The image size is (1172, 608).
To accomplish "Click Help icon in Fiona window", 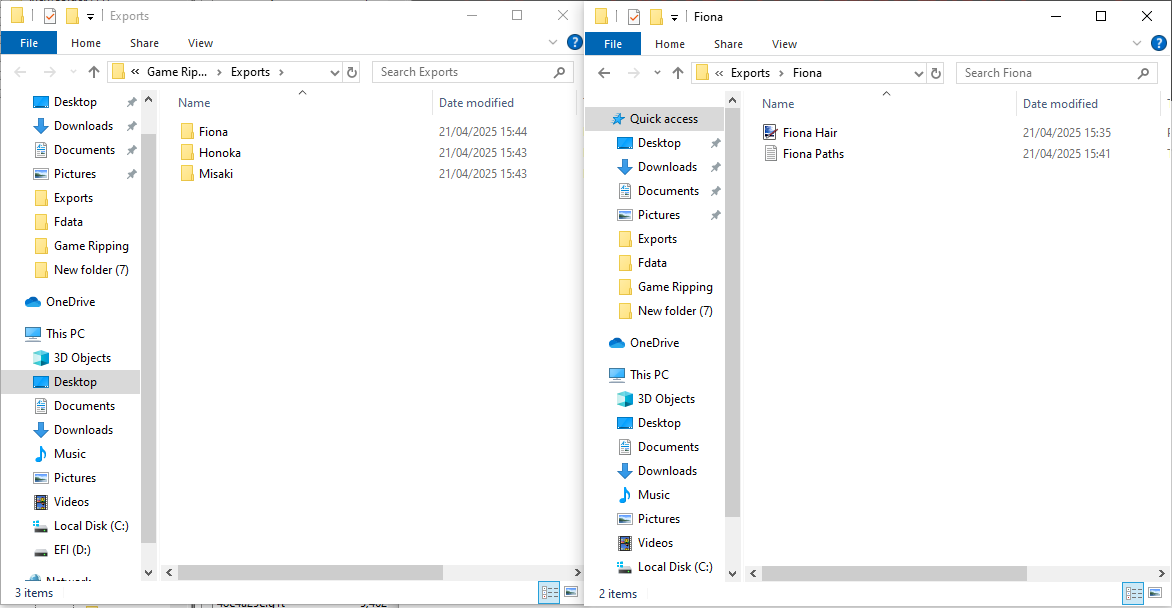I will coord(1159,43).
